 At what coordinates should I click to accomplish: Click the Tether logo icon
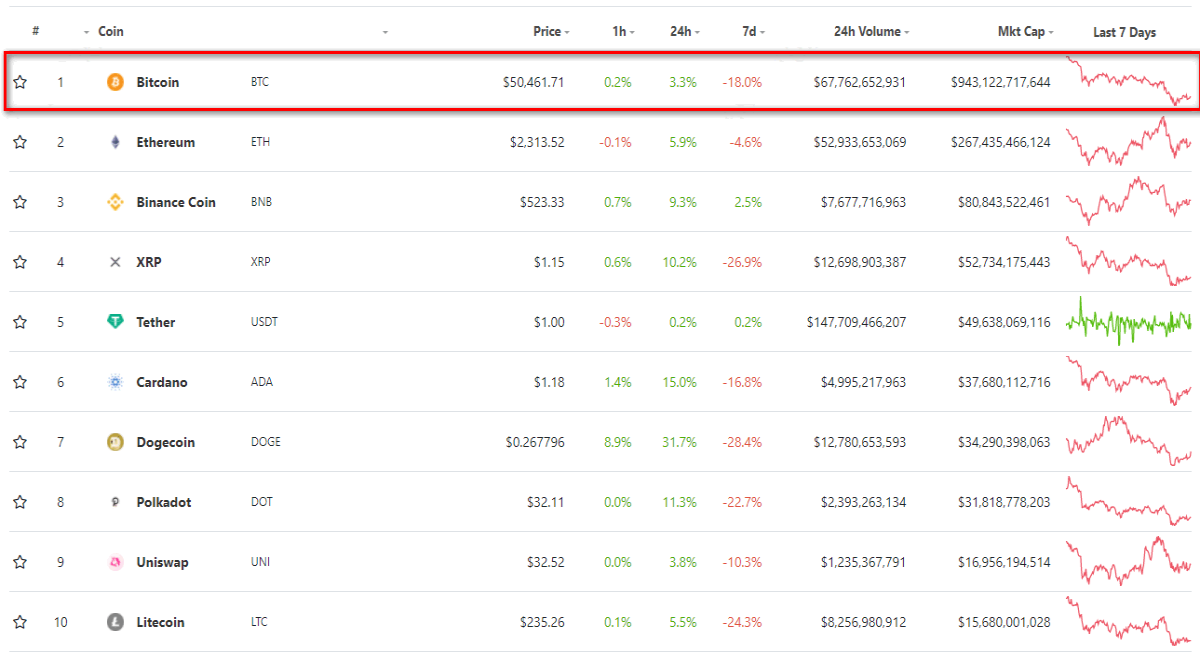pyautogui.click(x=115, y=322)
